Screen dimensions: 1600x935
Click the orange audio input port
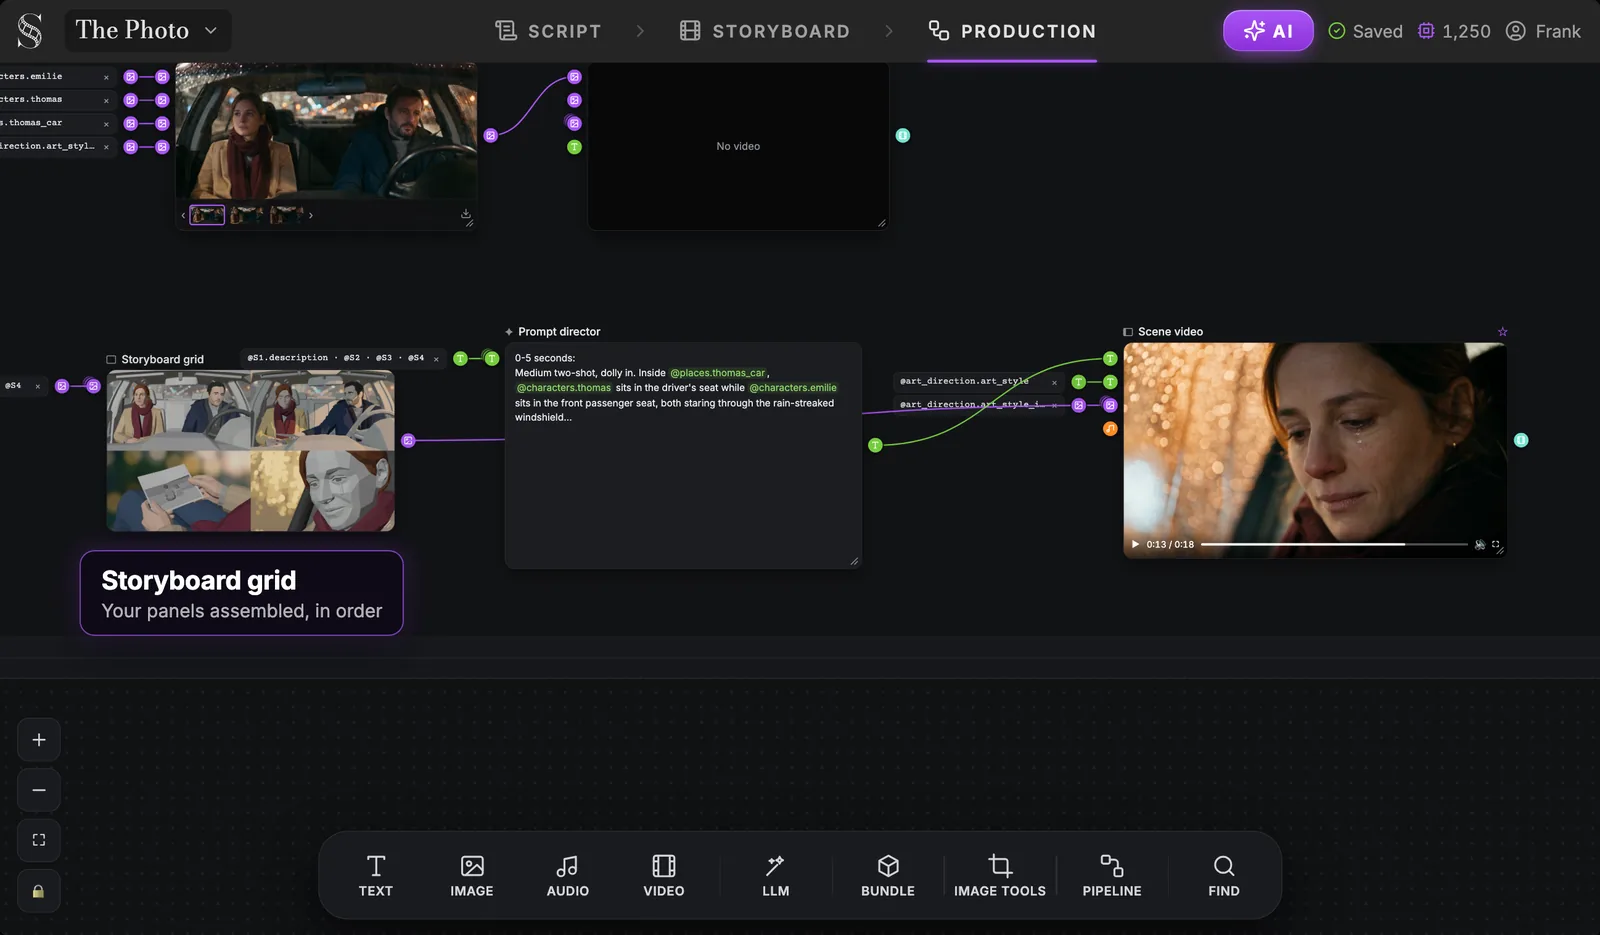coord(1110,429)
